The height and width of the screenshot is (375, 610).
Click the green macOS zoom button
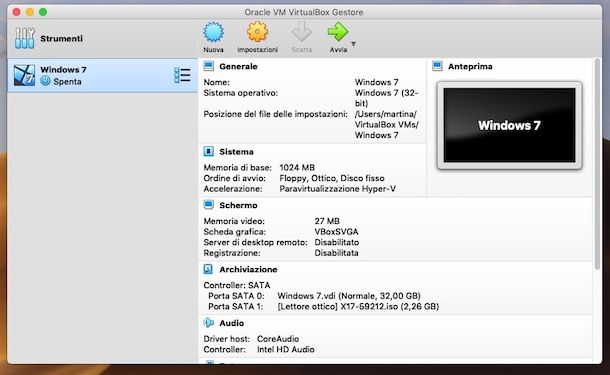[x=43, y=12]
